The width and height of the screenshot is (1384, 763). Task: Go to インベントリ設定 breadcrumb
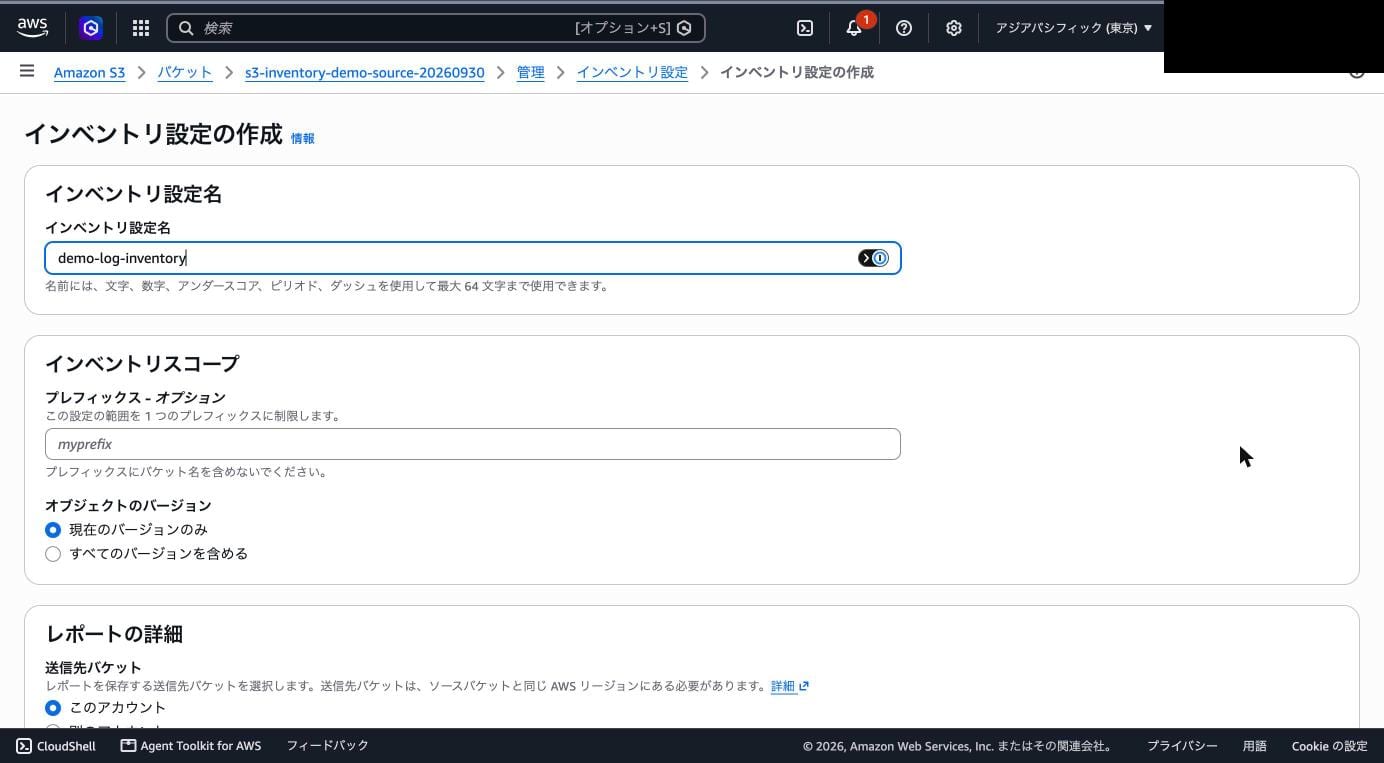(632, 72)
